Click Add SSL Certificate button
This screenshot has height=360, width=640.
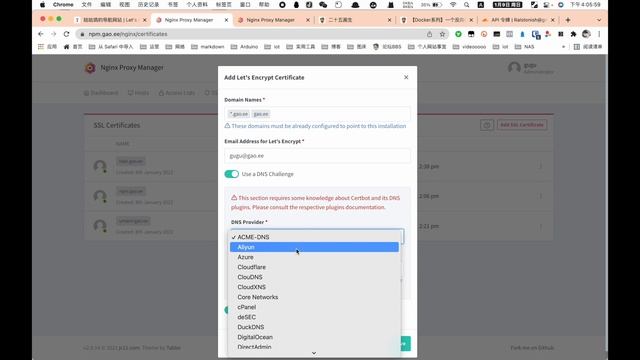(x=522, y=125)
